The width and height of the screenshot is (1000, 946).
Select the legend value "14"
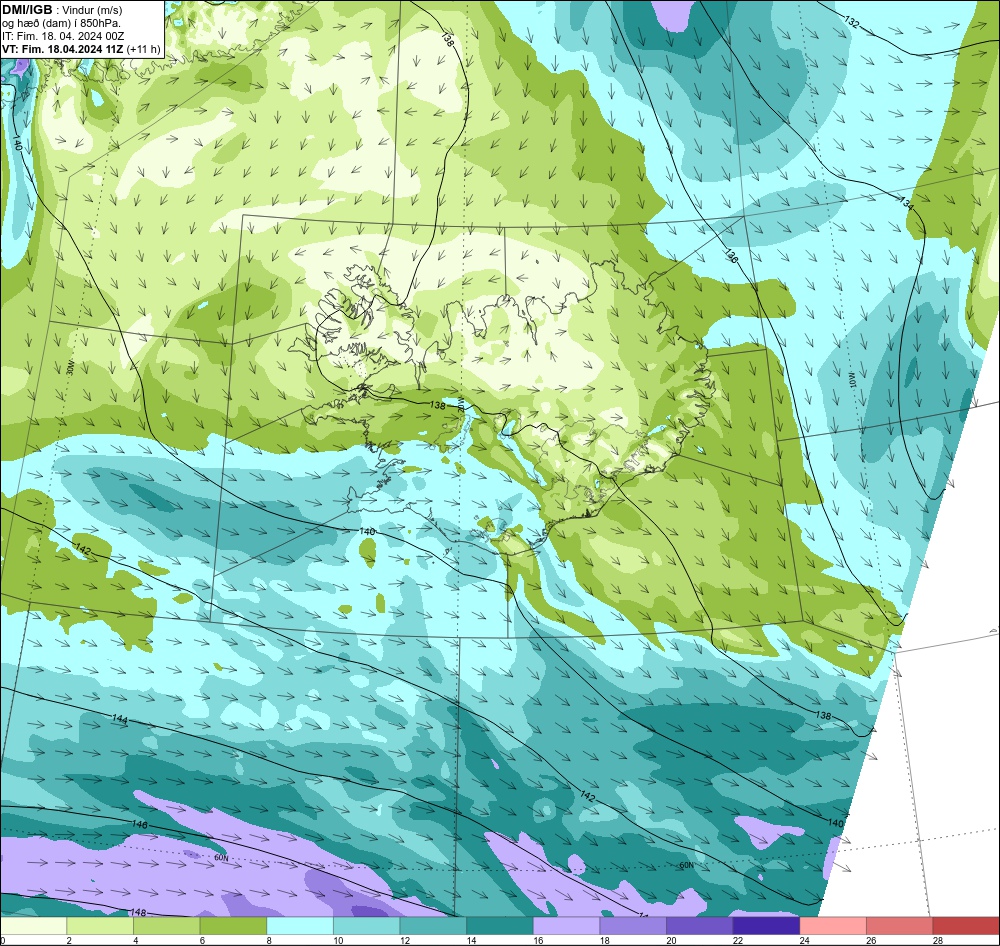click(471, 940)
